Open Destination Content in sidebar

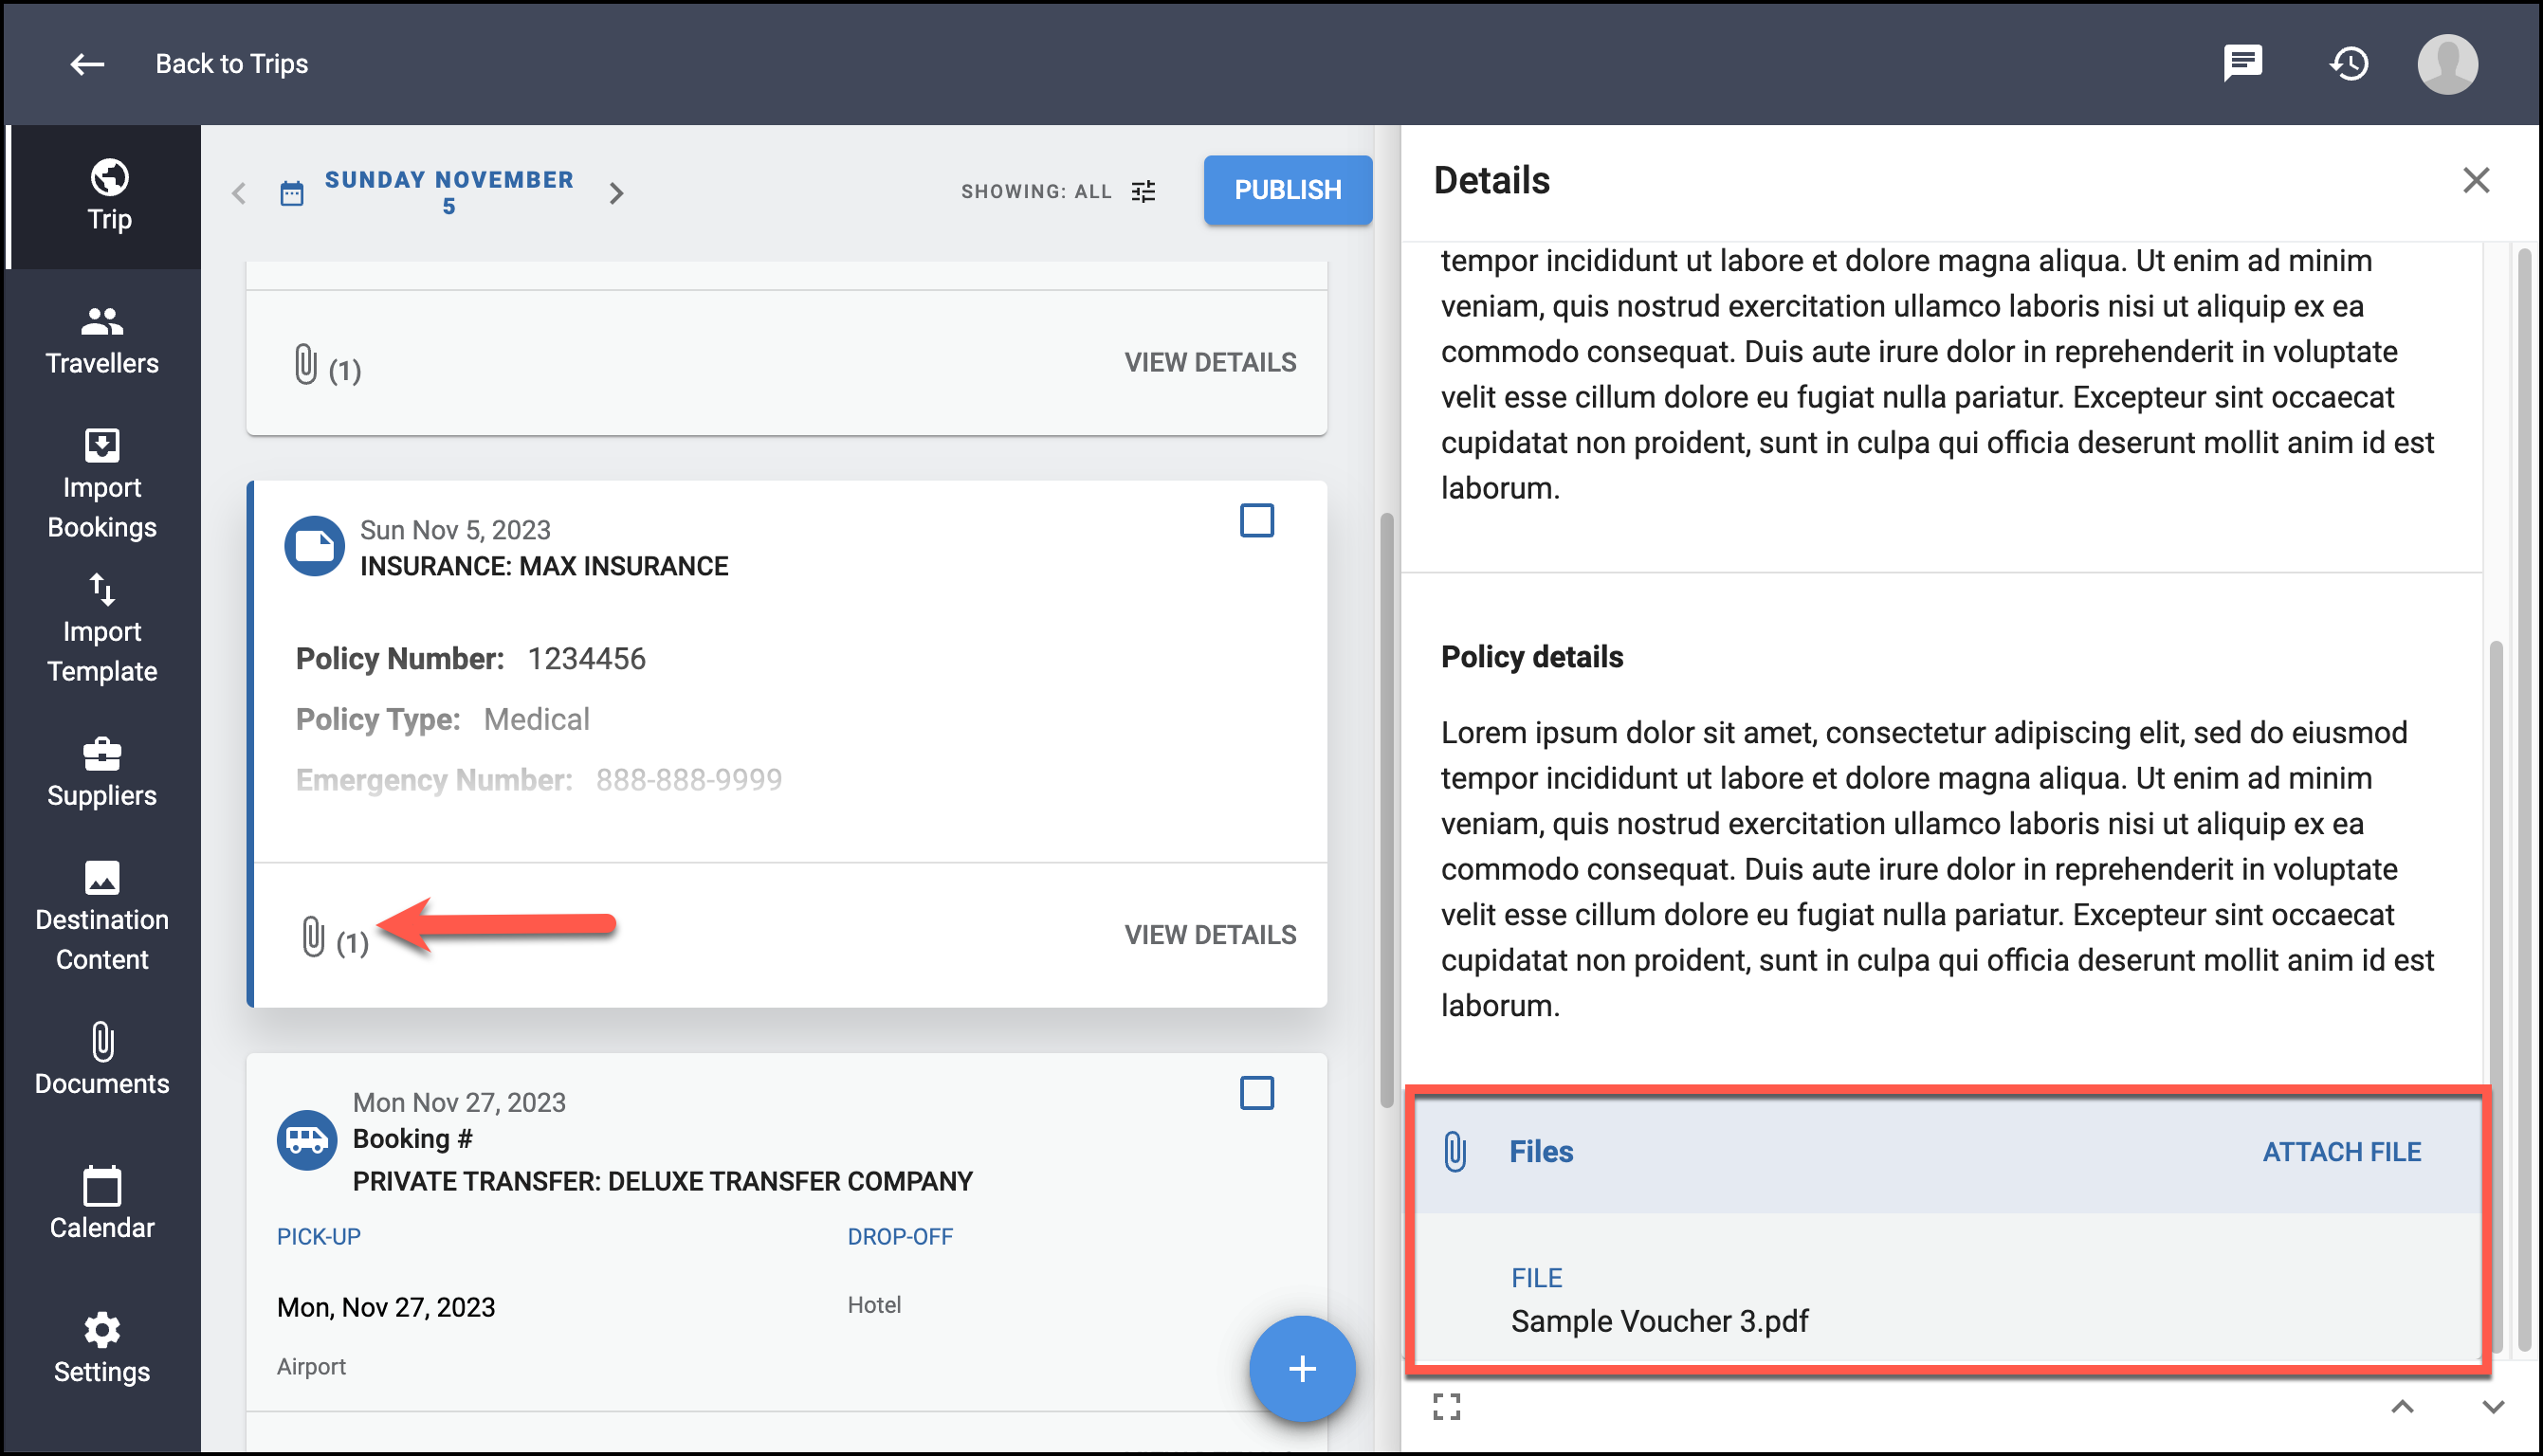[102, 917]
